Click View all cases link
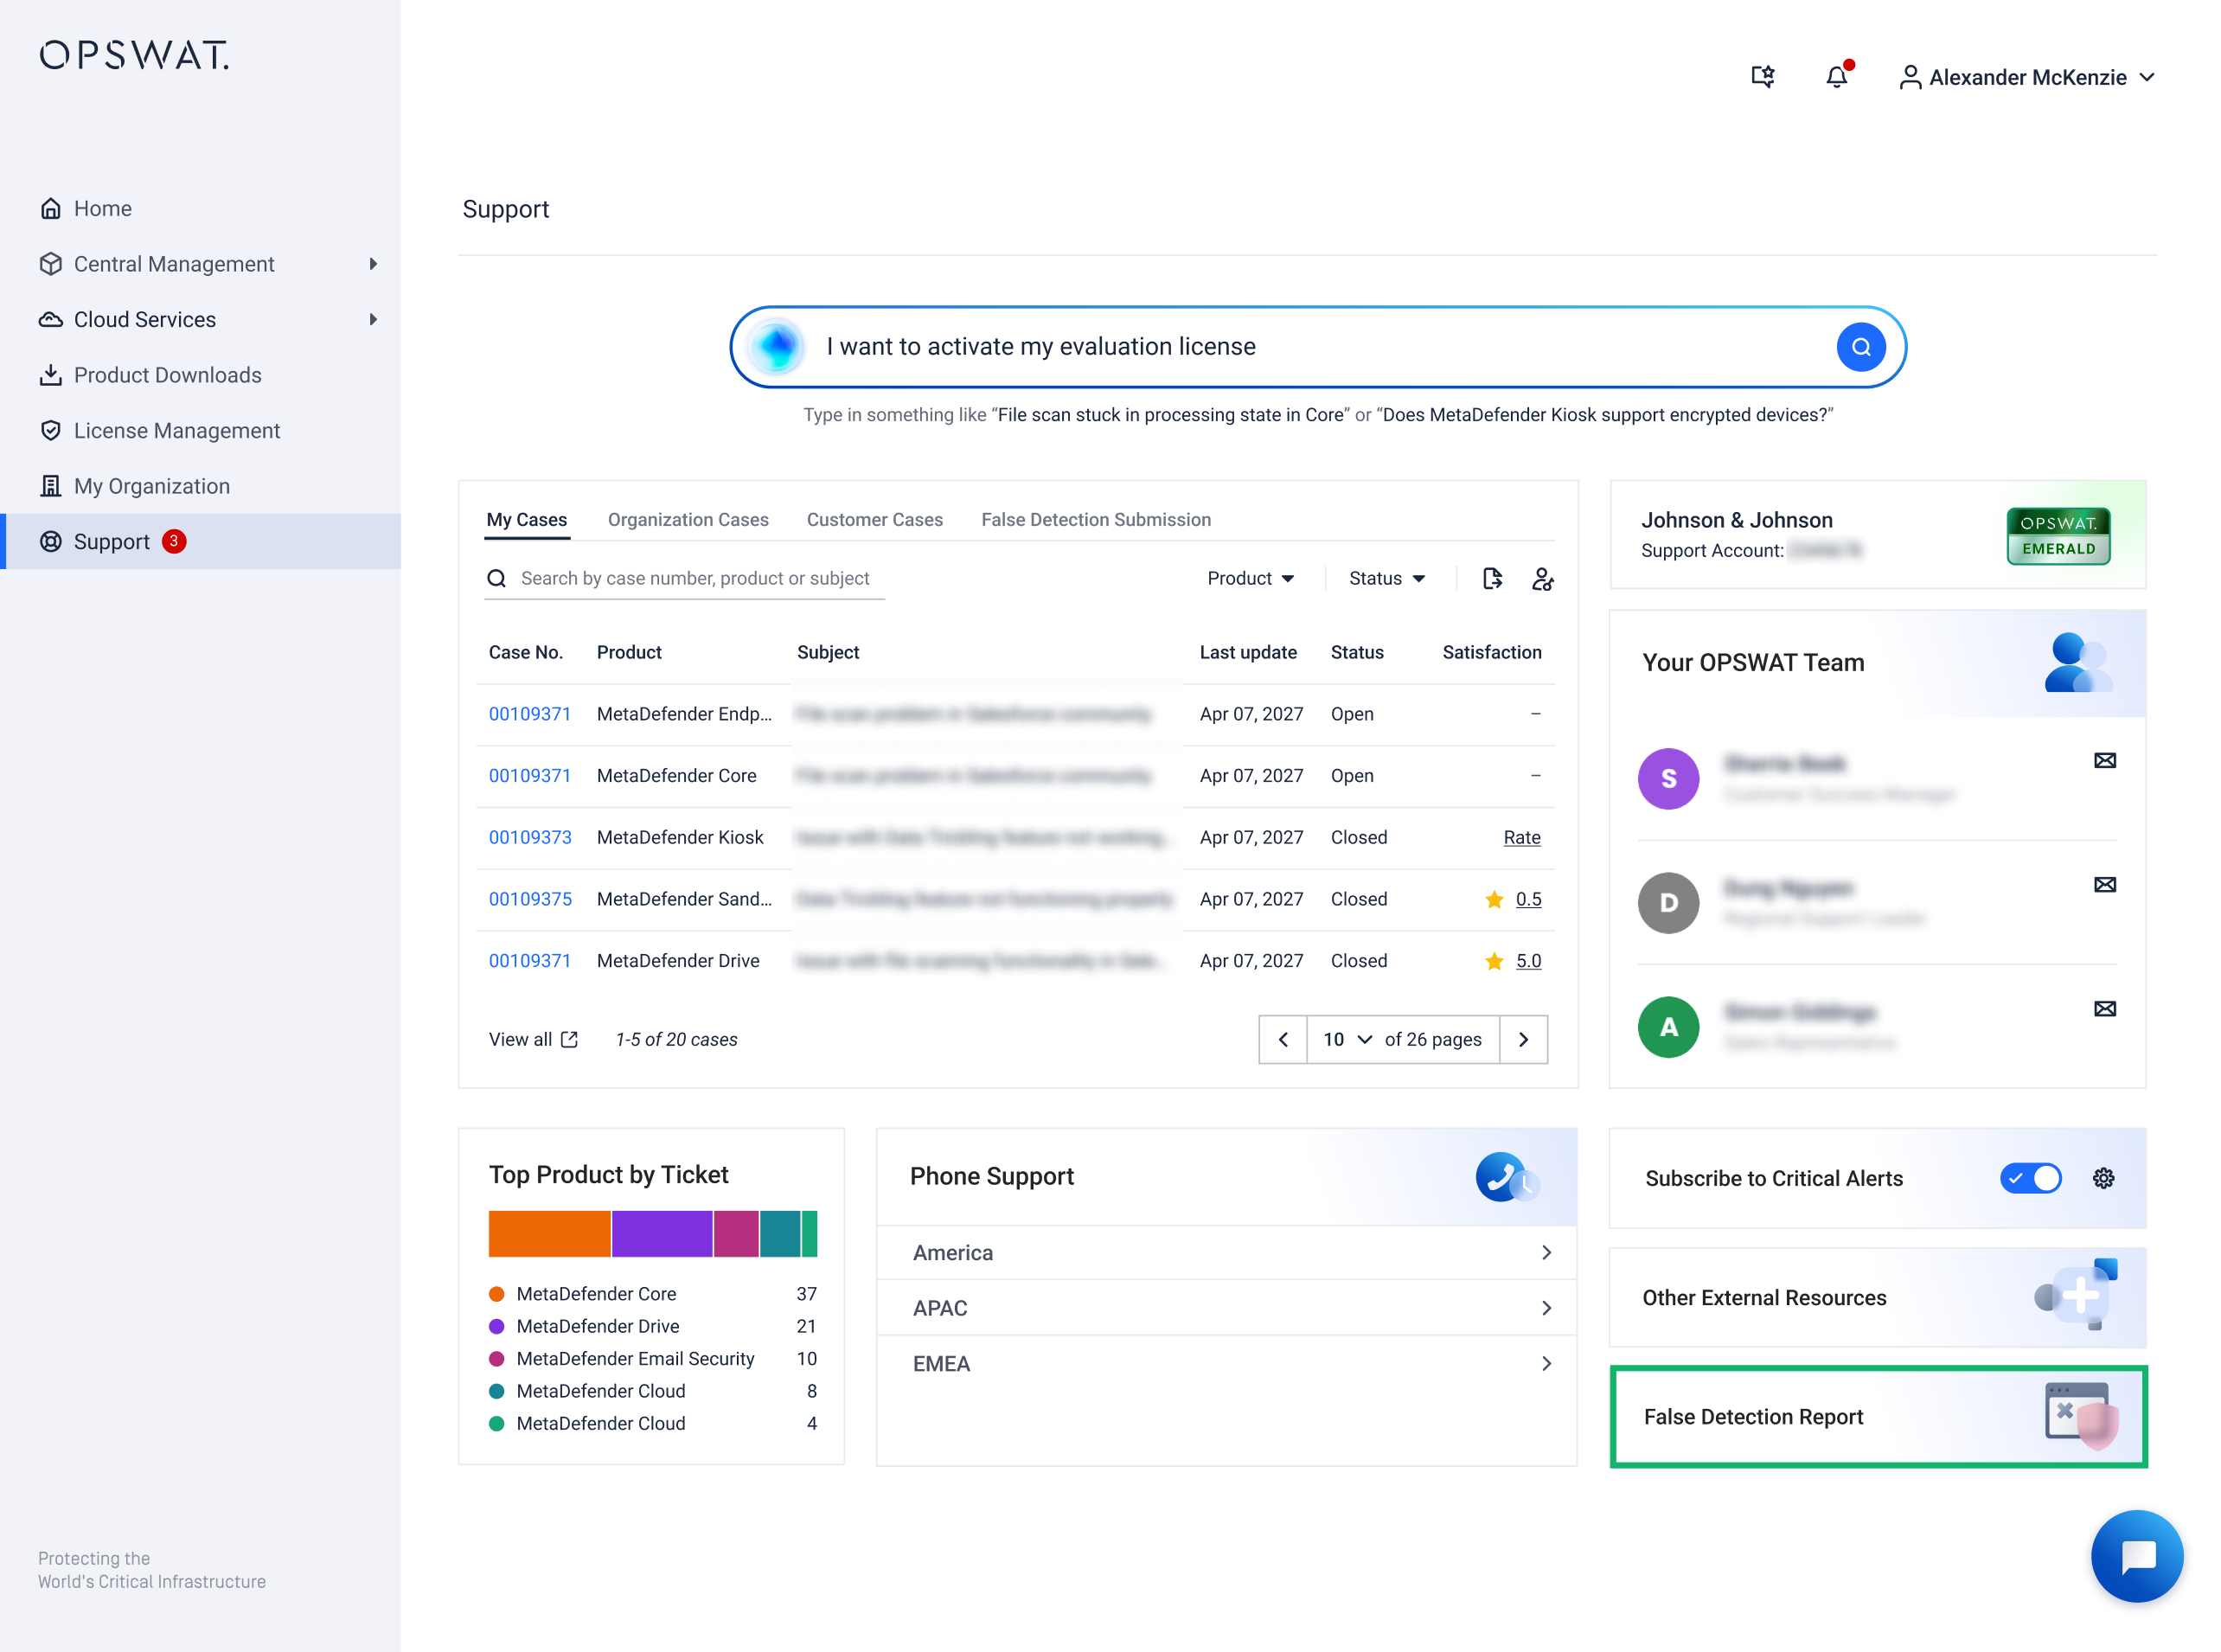2221x1652 pixels. point(533,1039)
